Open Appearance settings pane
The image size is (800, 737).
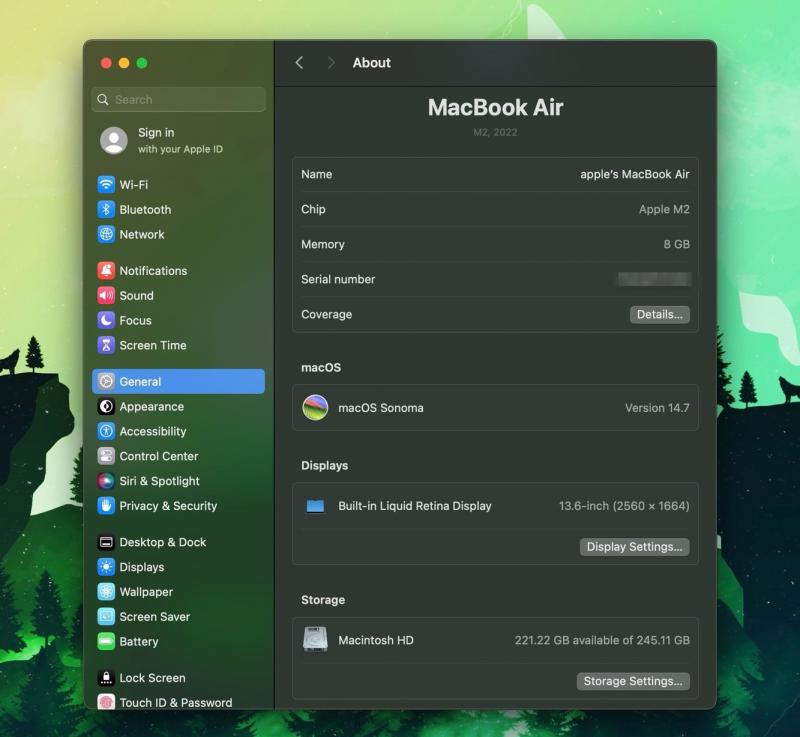click(151, 407)
